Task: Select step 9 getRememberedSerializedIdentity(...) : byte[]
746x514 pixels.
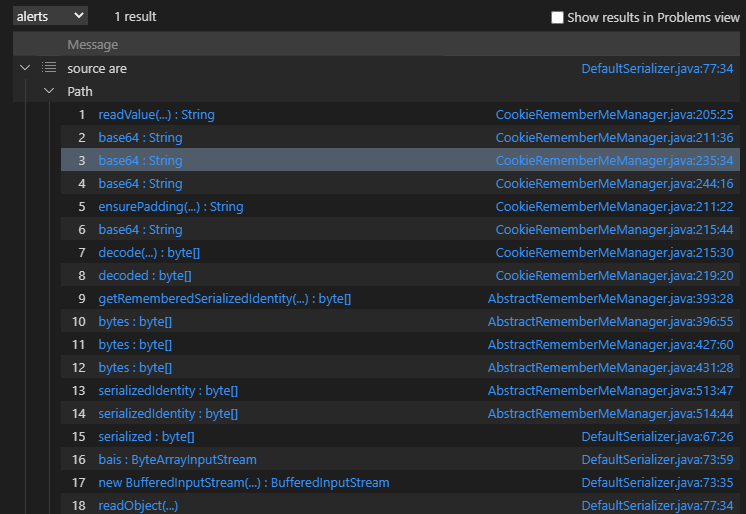Action: (x=224, y=299)
